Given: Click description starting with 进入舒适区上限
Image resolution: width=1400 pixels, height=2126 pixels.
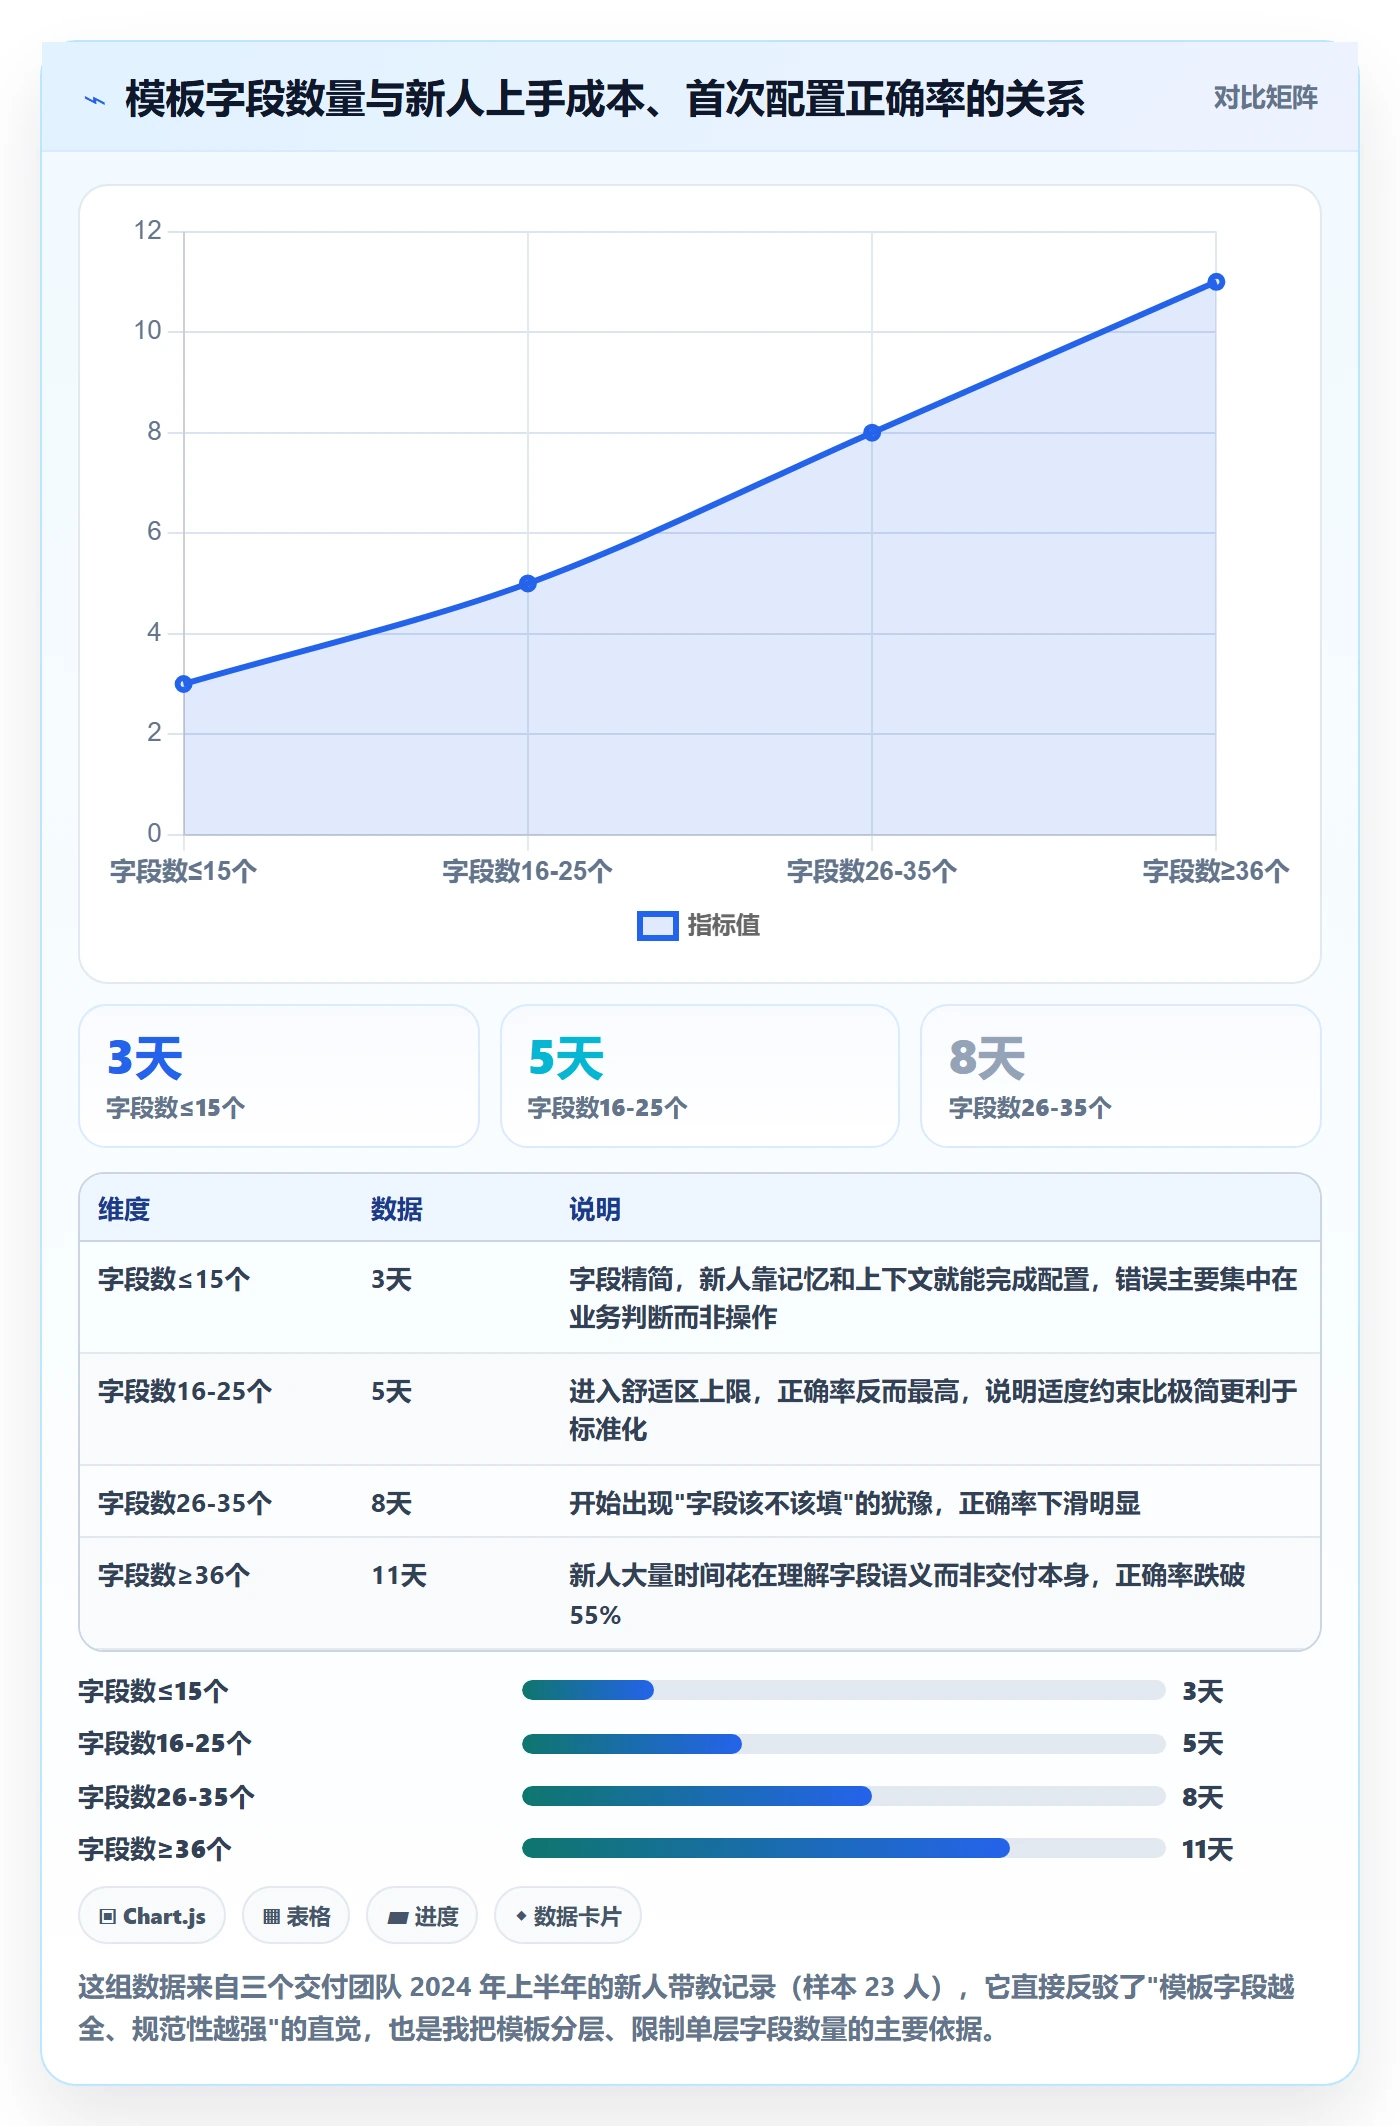Looking at the screenshot, I should pyautogui.click(x=933, y=1410).
